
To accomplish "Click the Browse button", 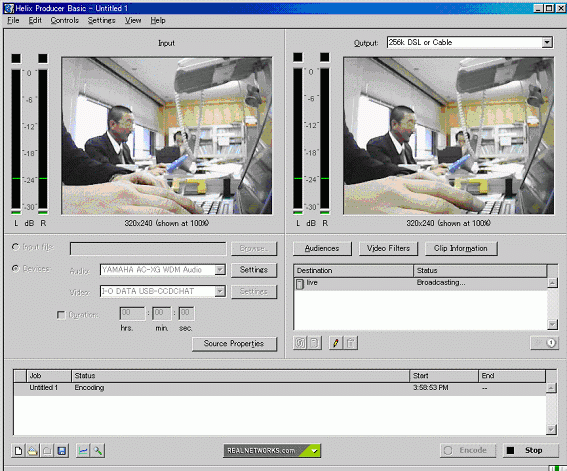I will click(x=254, y=248).
